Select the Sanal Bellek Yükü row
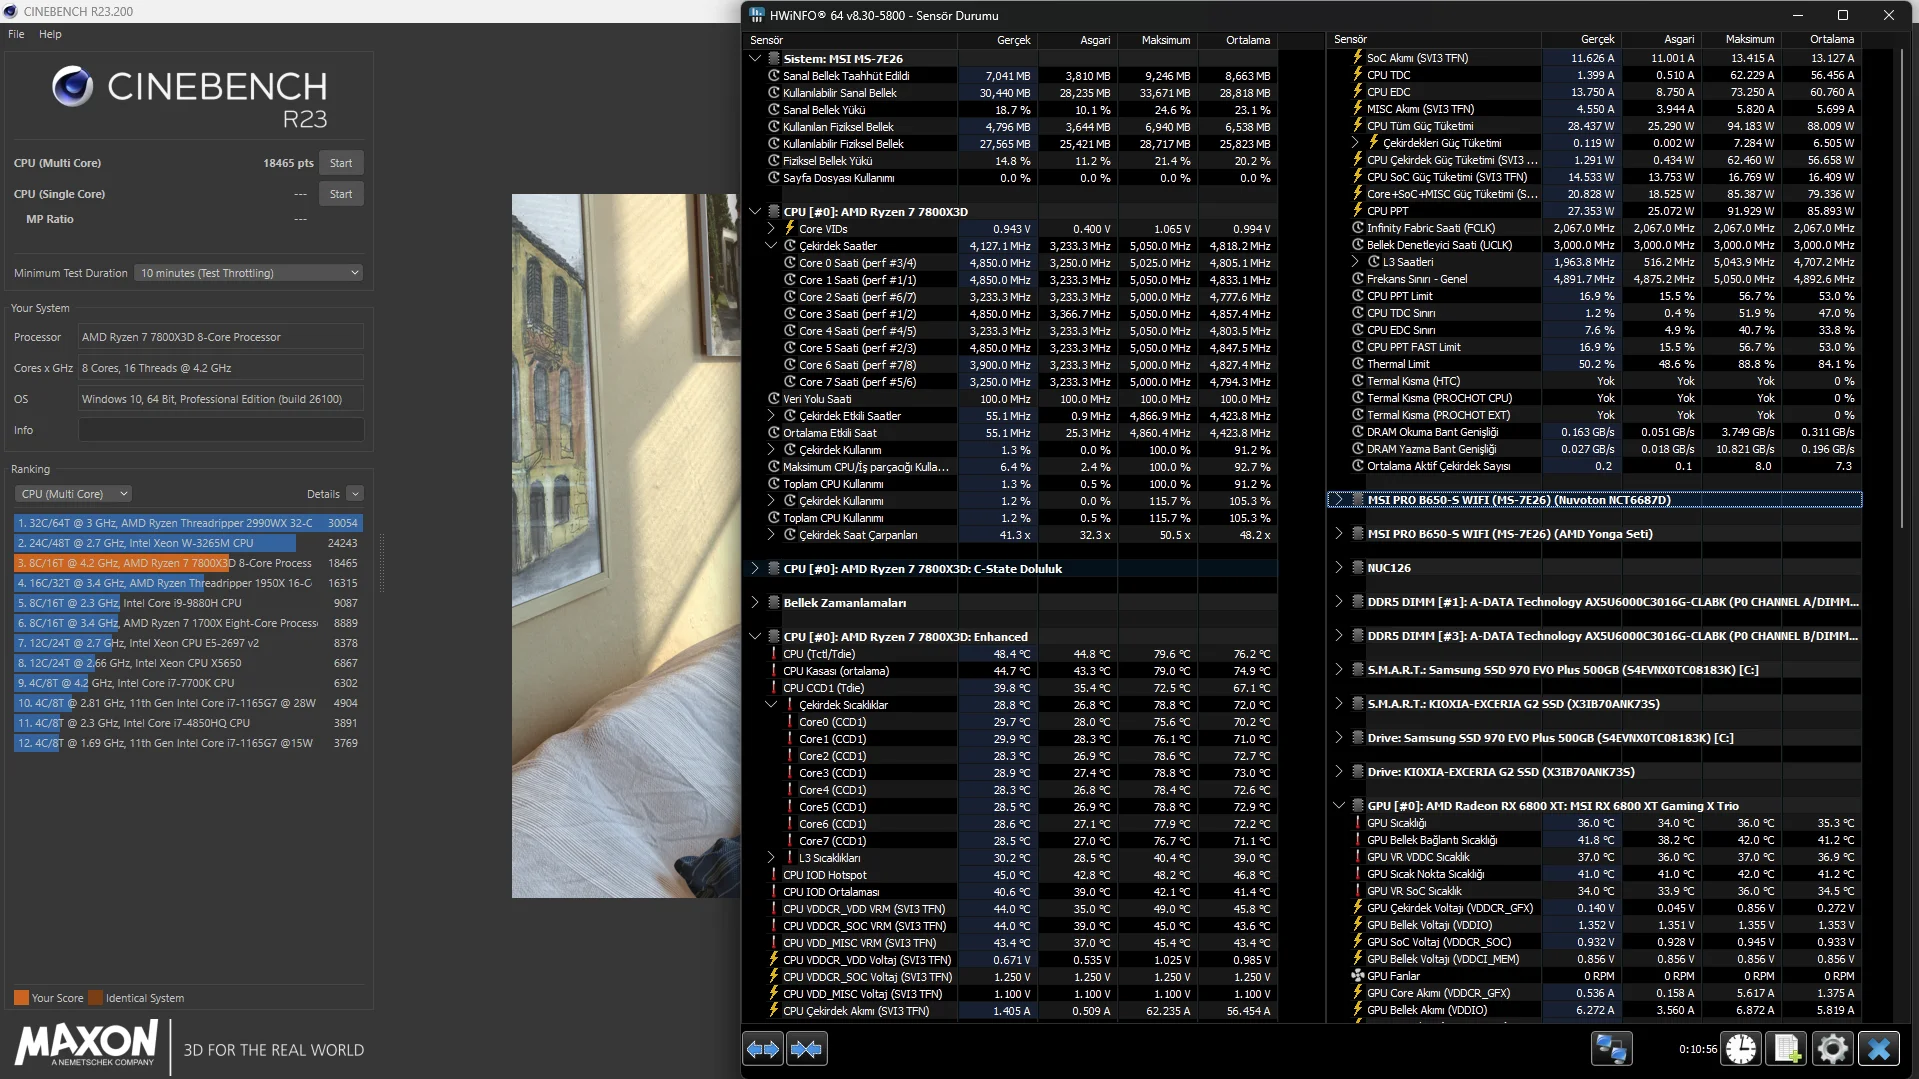Viewport: 1919px width, 1079px height. 1012,110
